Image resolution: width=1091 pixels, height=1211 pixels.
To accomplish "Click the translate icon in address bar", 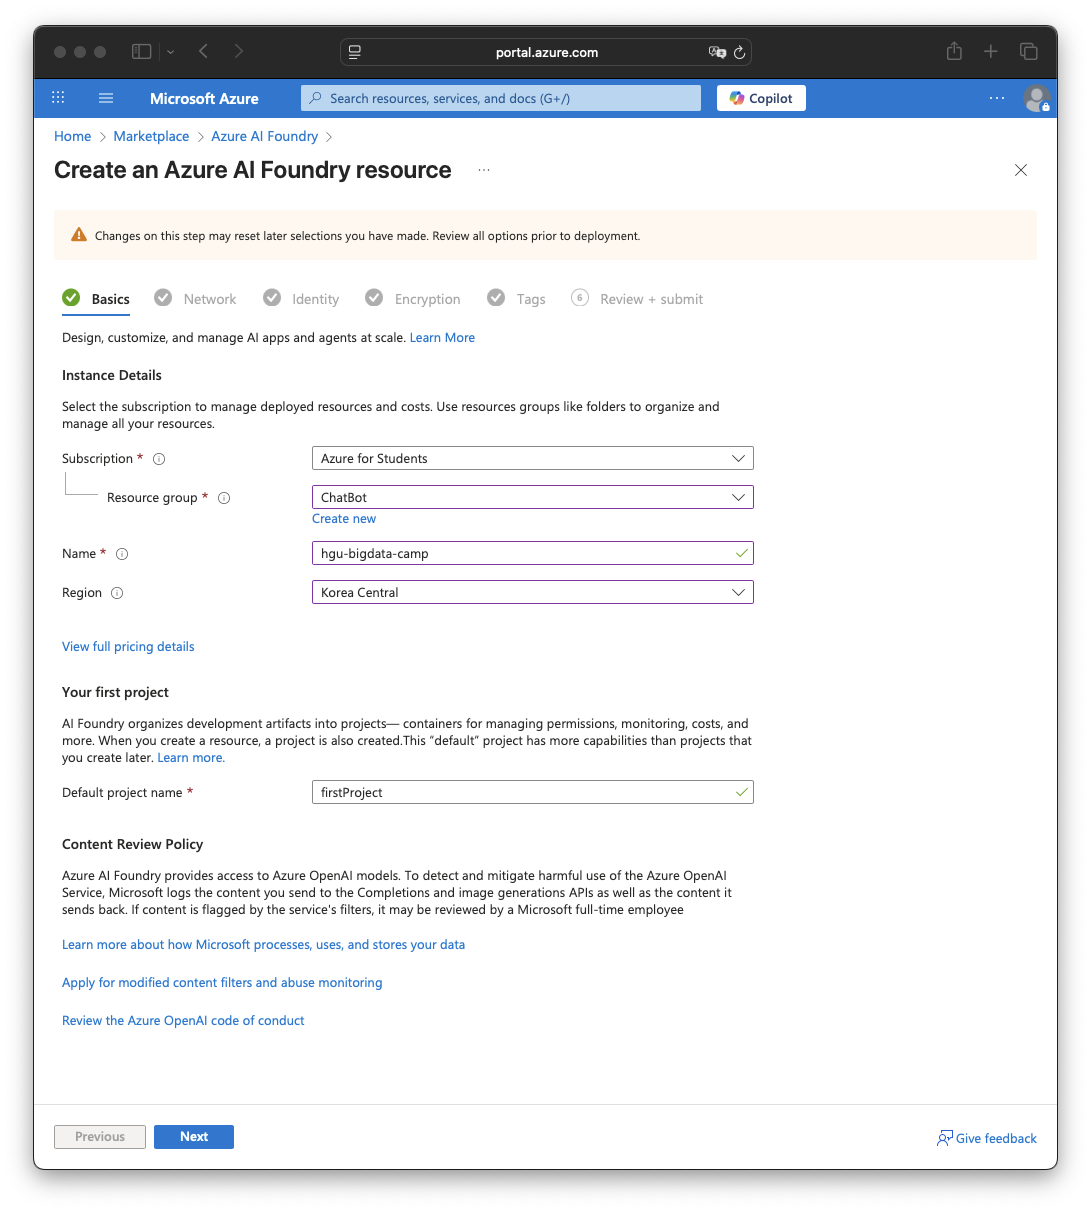I will [x=717, y=52].
